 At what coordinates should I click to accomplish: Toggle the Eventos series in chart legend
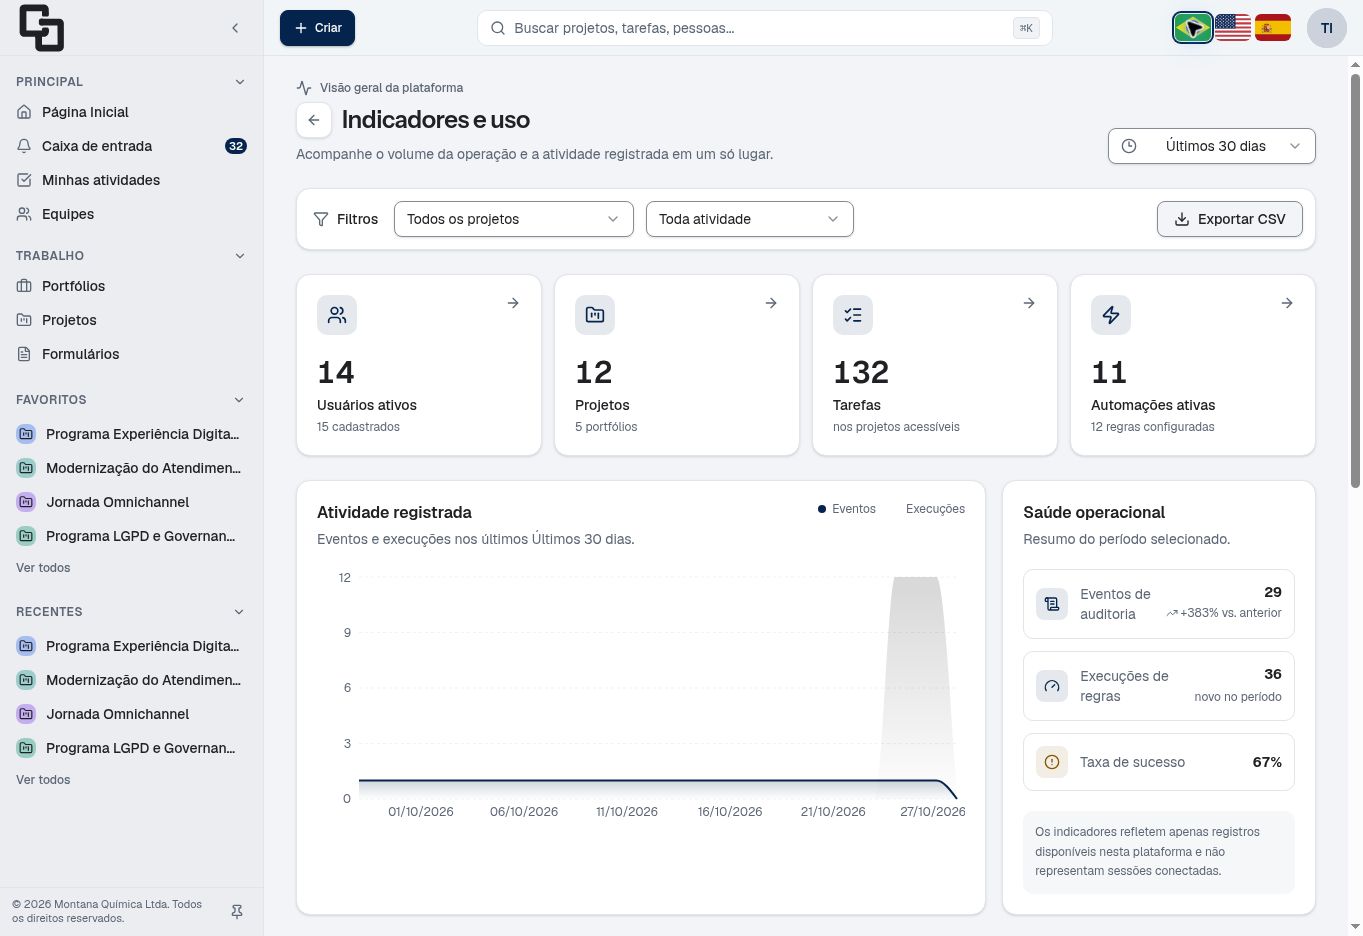(847, 509)
